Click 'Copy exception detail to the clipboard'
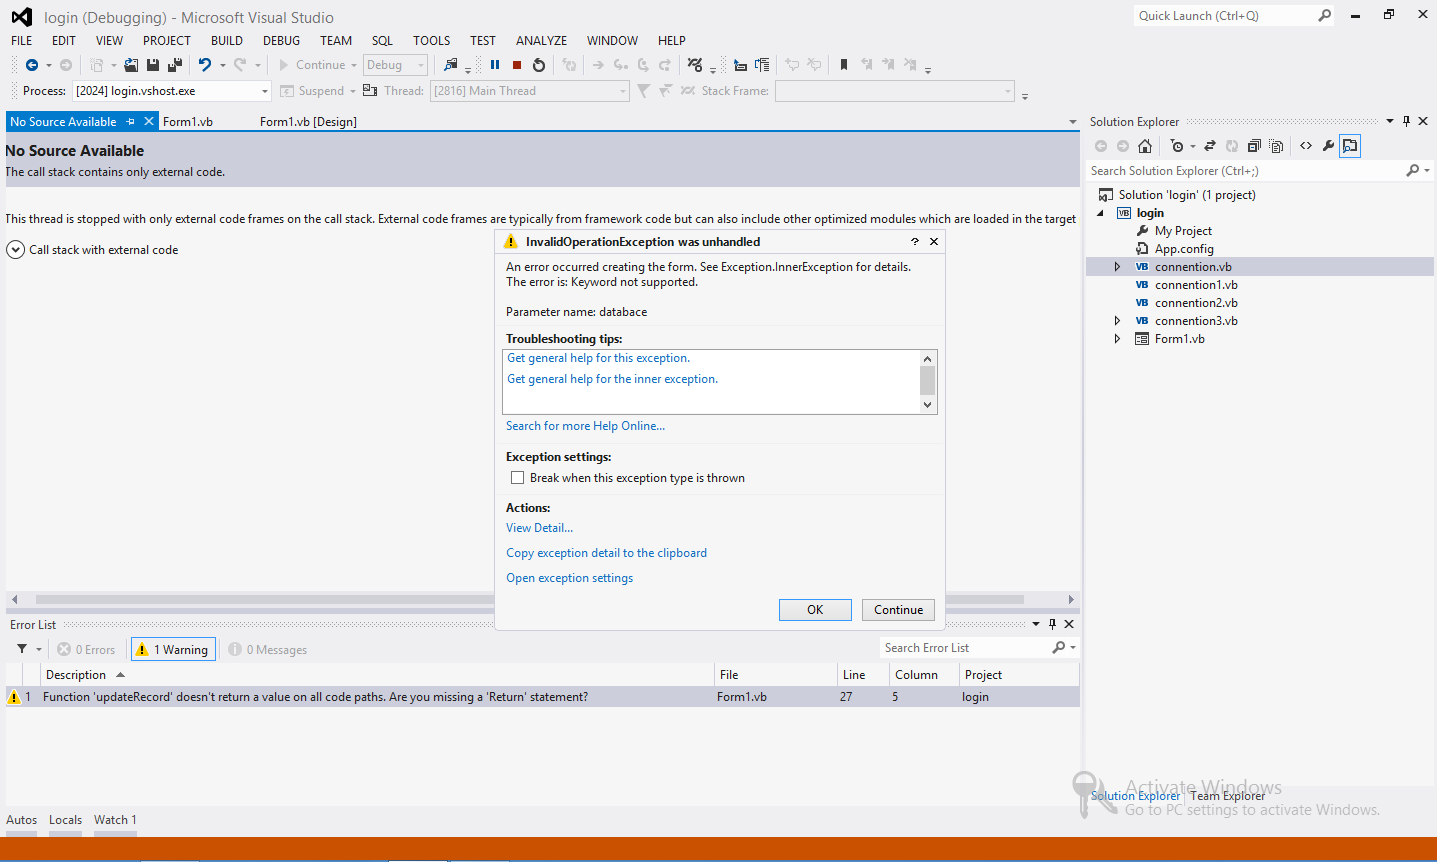This screenshot has width=1437, height=862. (606, 553)
